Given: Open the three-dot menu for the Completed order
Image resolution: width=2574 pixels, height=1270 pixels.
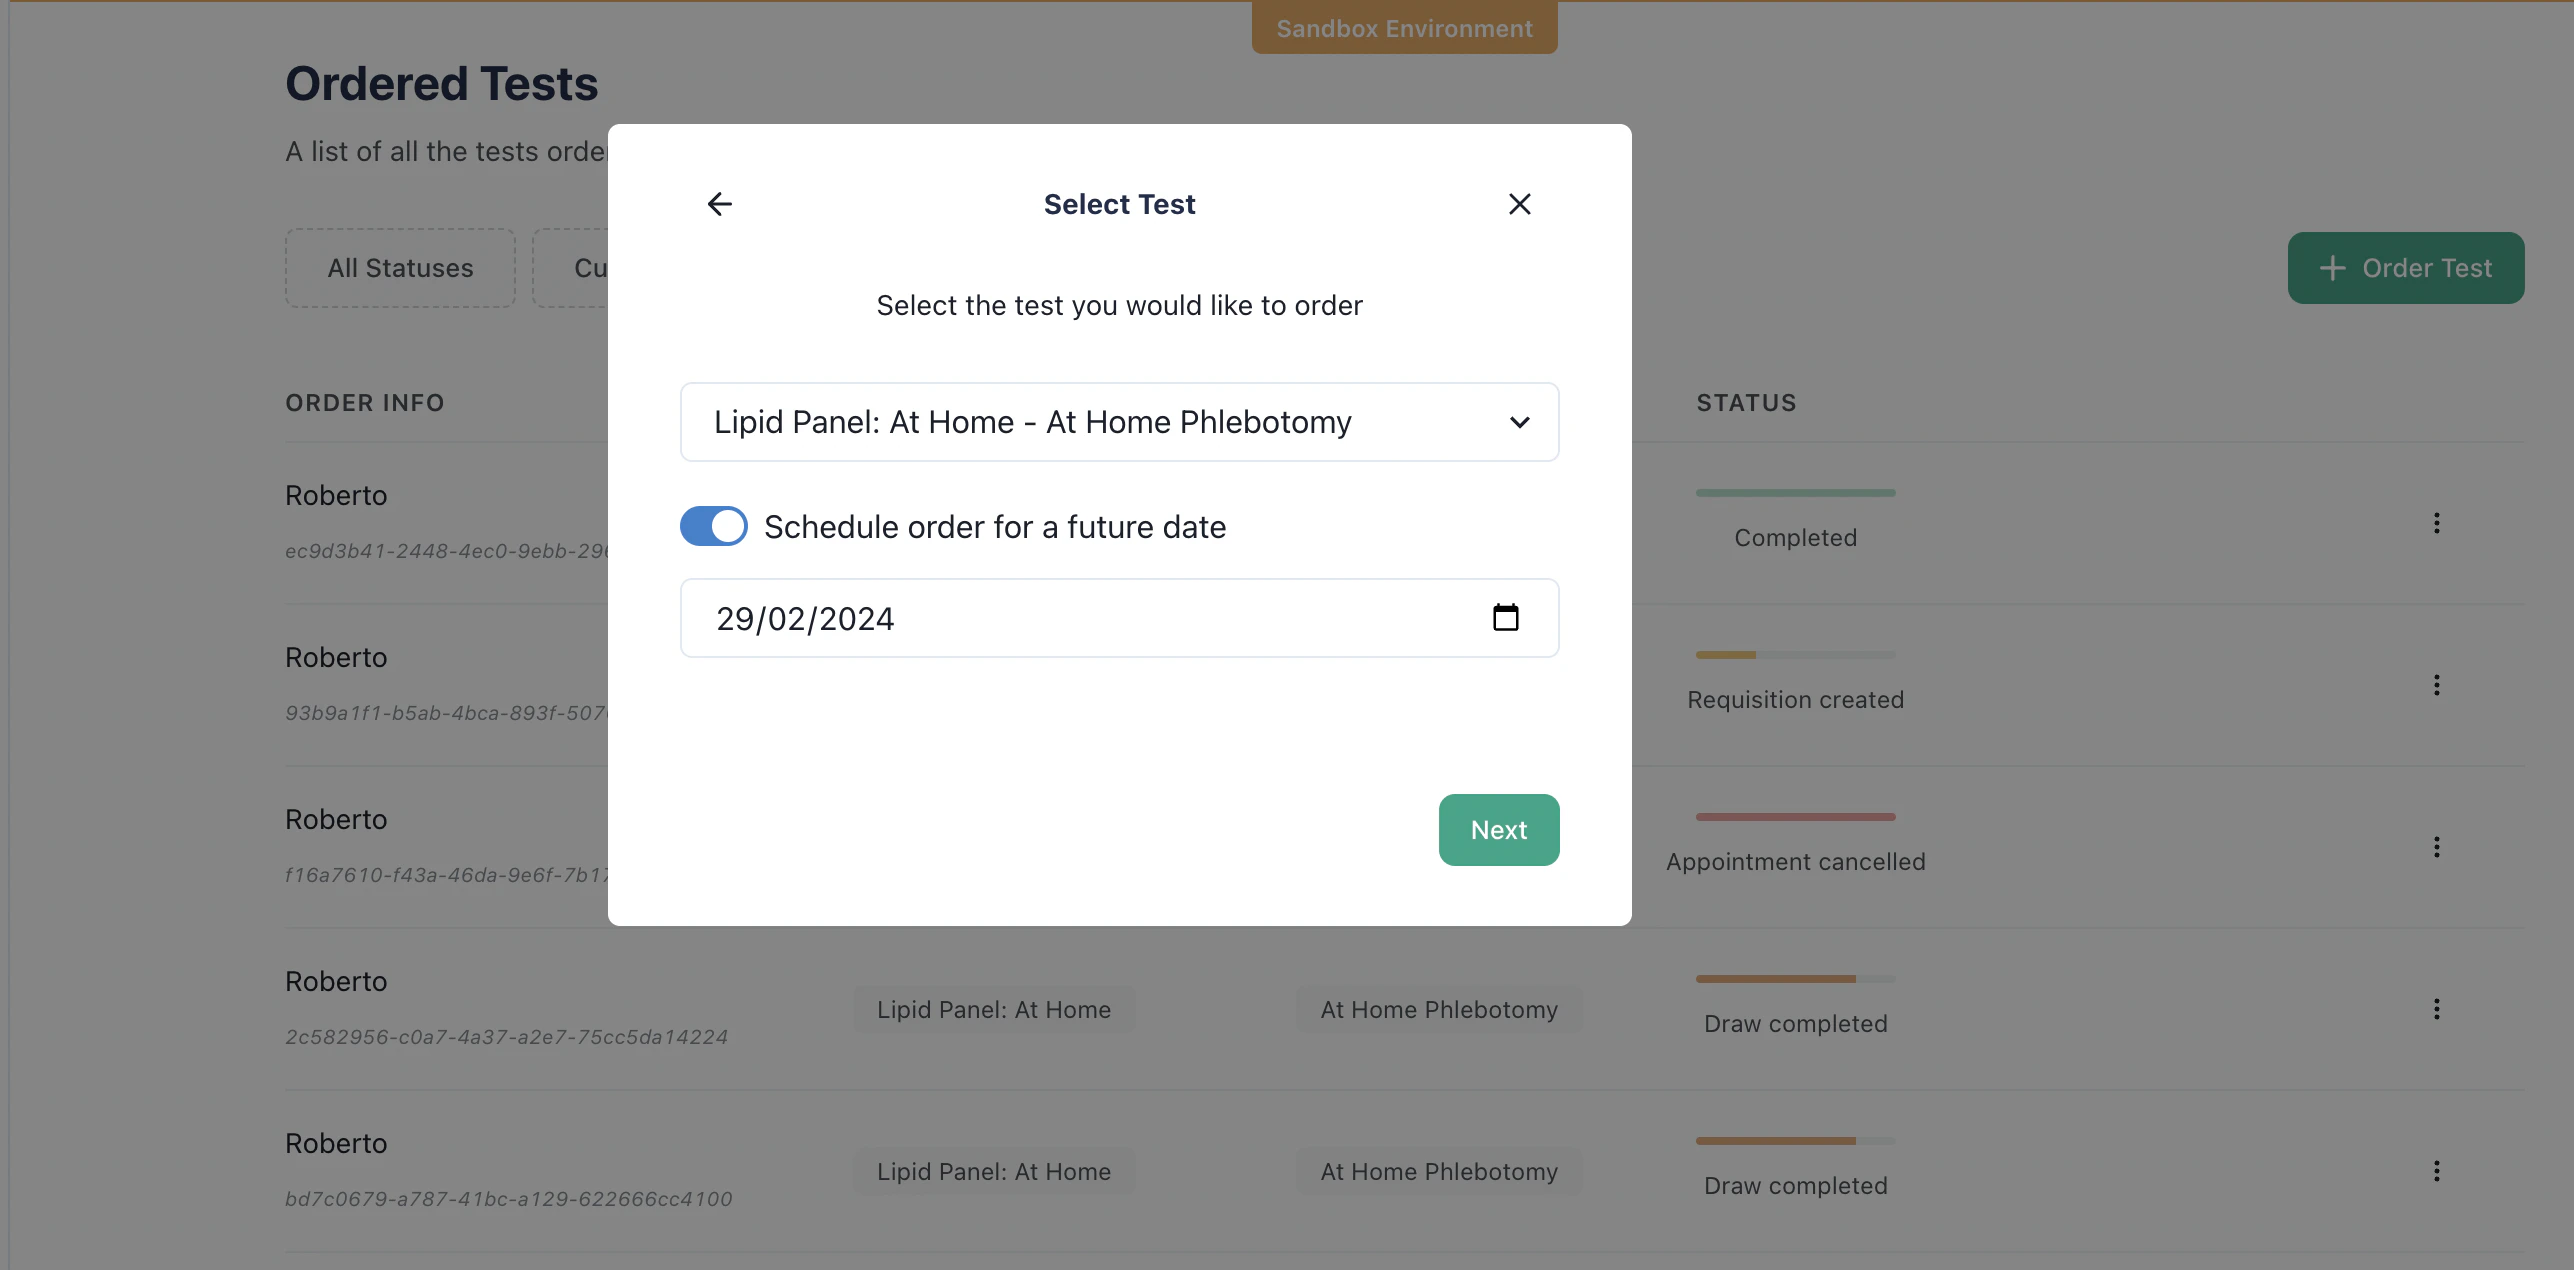Looking at the screenshot, I should click(2436, 523).
